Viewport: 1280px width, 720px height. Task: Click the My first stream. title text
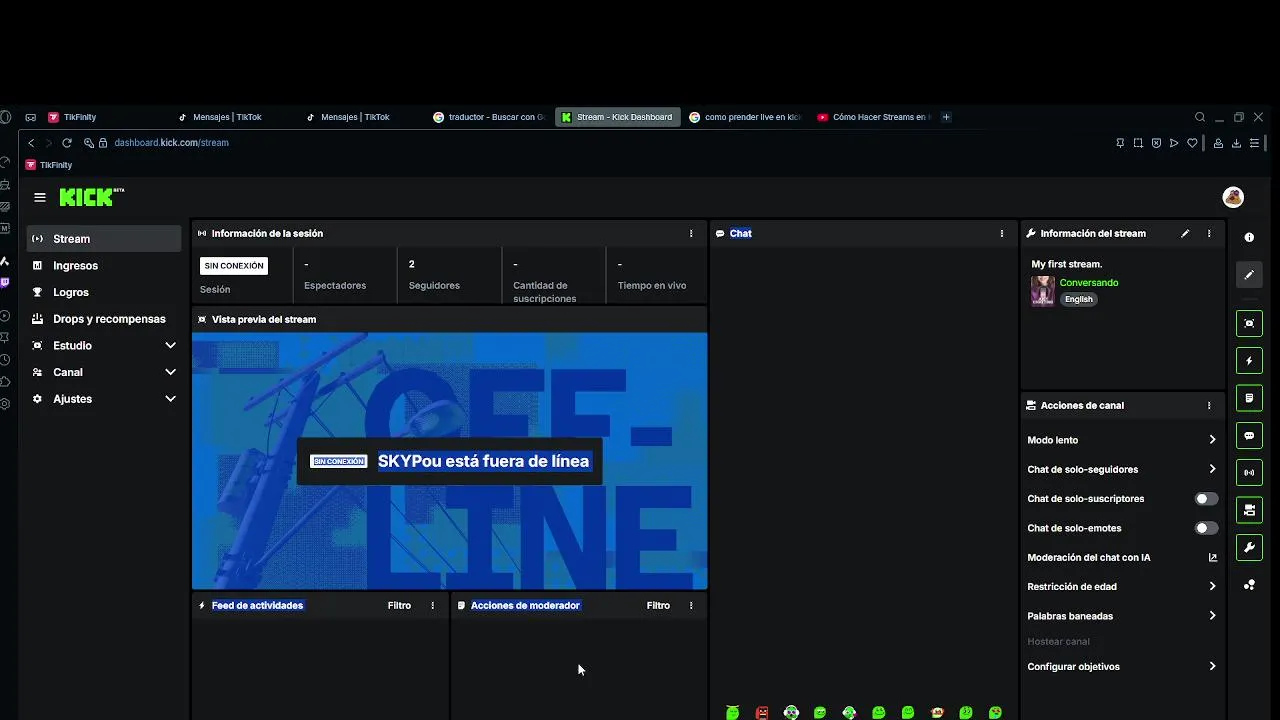click(1067, 264)
